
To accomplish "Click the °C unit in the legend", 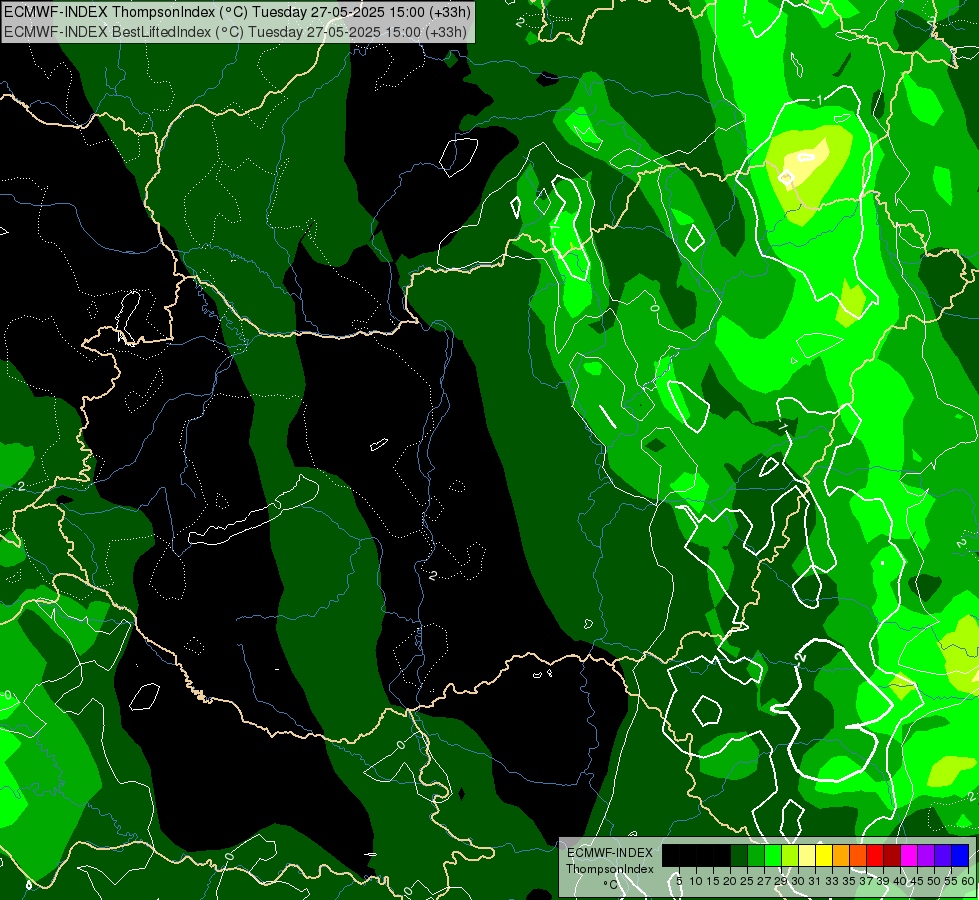I will [x=611, y=885].
